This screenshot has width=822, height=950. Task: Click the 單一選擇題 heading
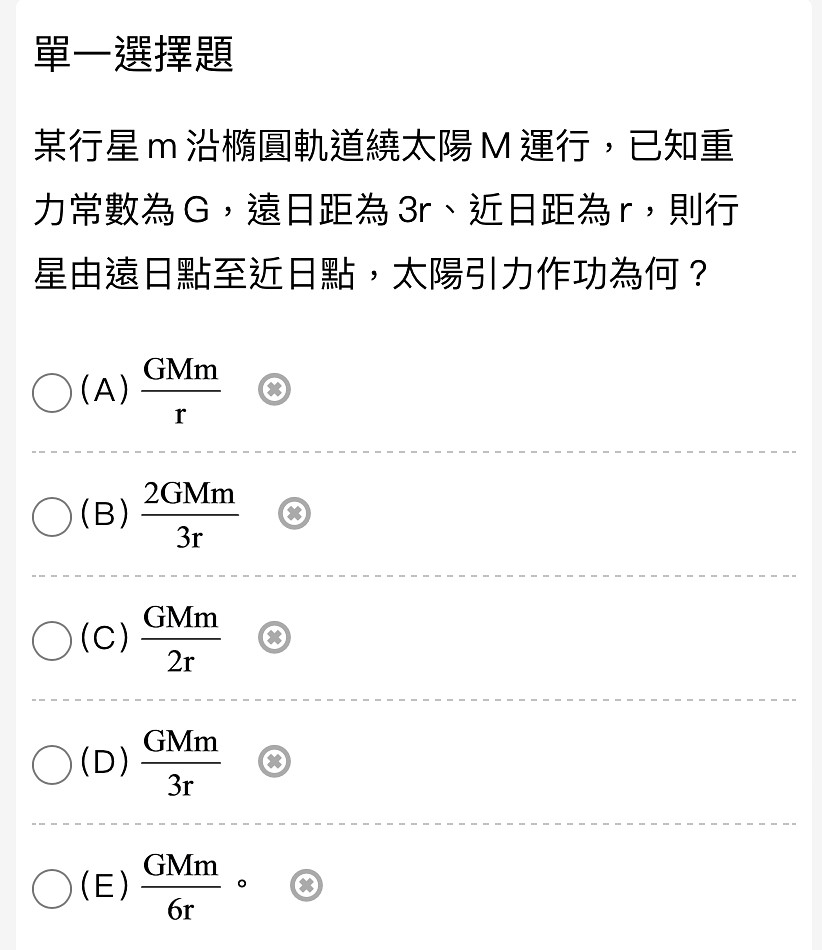pyautogui.click(x=133, y=55)
